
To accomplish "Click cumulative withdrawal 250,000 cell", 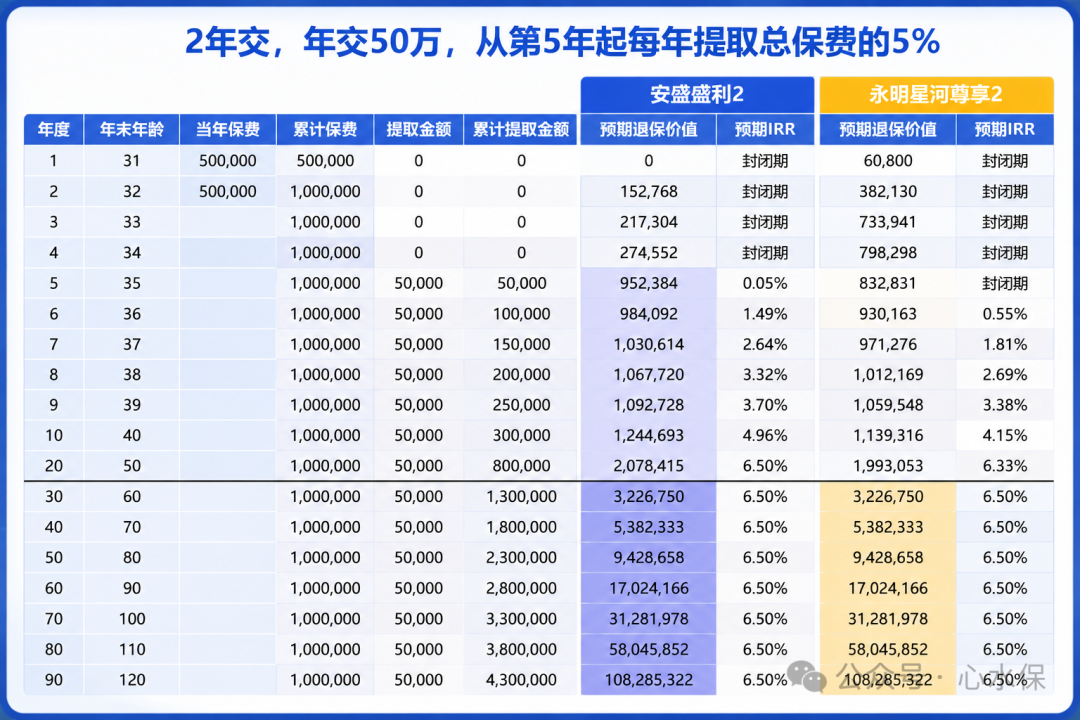I will (x=521, y=405).
